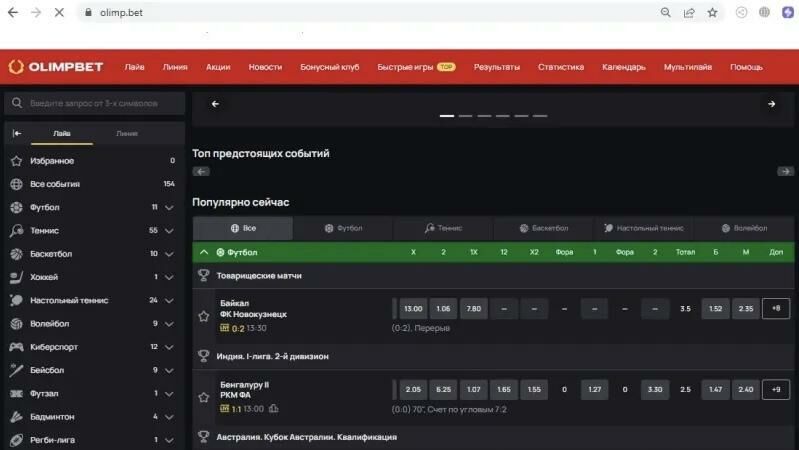Show previous banner slide arrow
The image size is (799, 450).
click(x=215, y=104)
